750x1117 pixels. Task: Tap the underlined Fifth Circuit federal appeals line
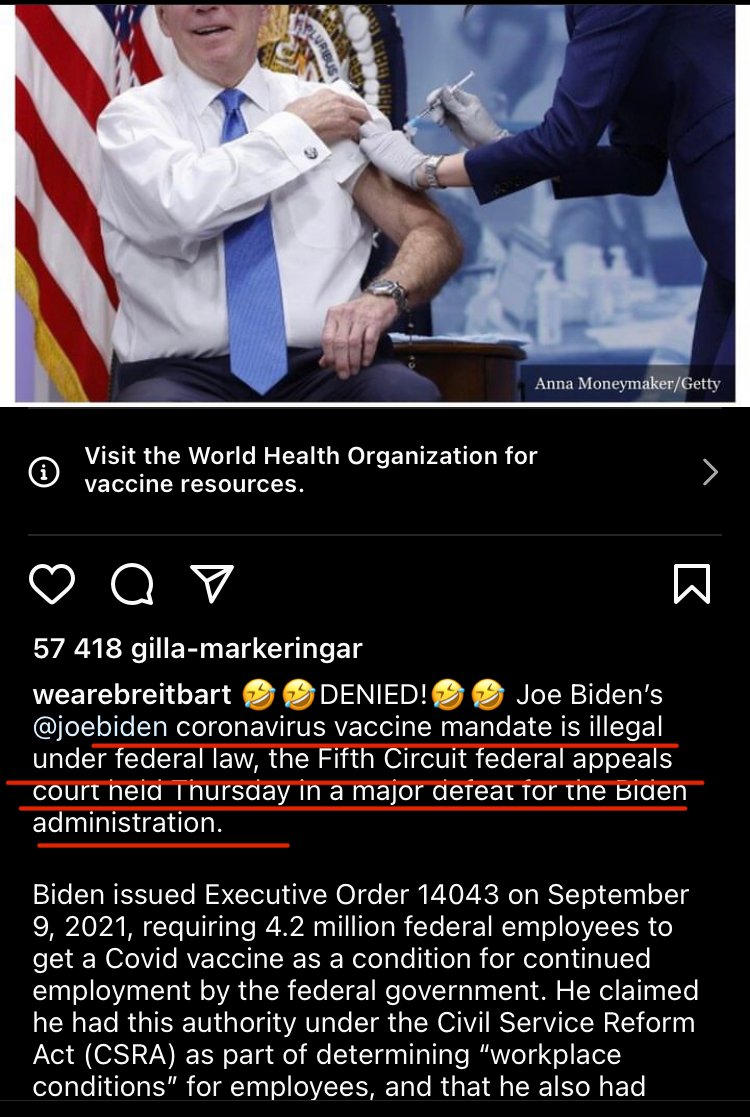tap(353, 759)
